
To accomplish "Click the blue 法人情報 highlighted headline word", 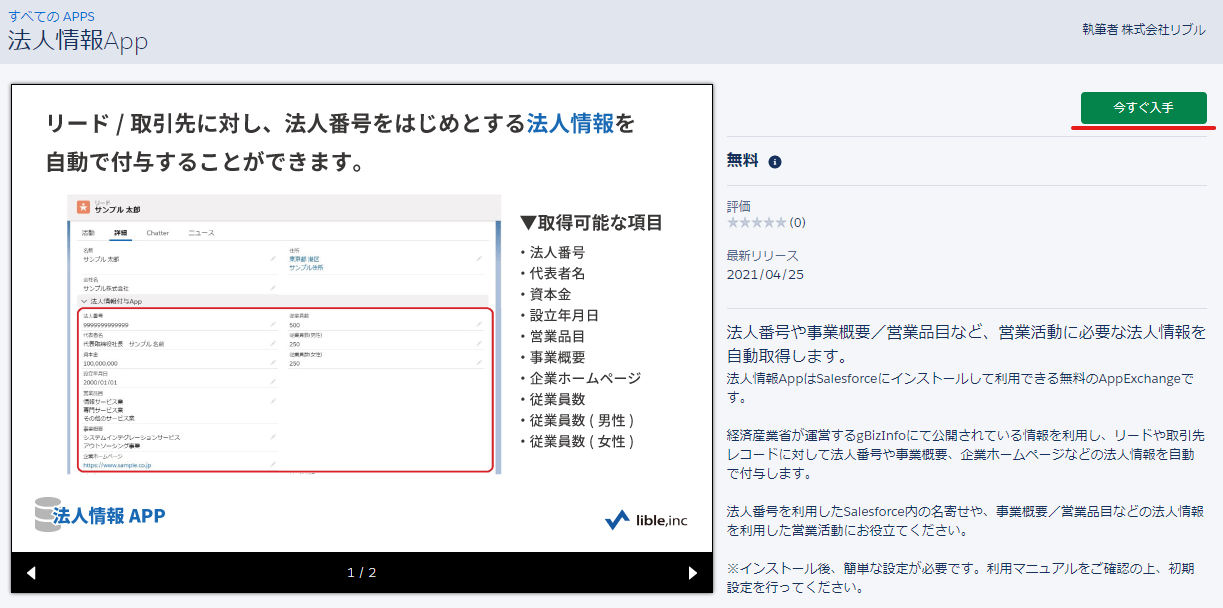I will pyautogui.click(x=570, y=124).
